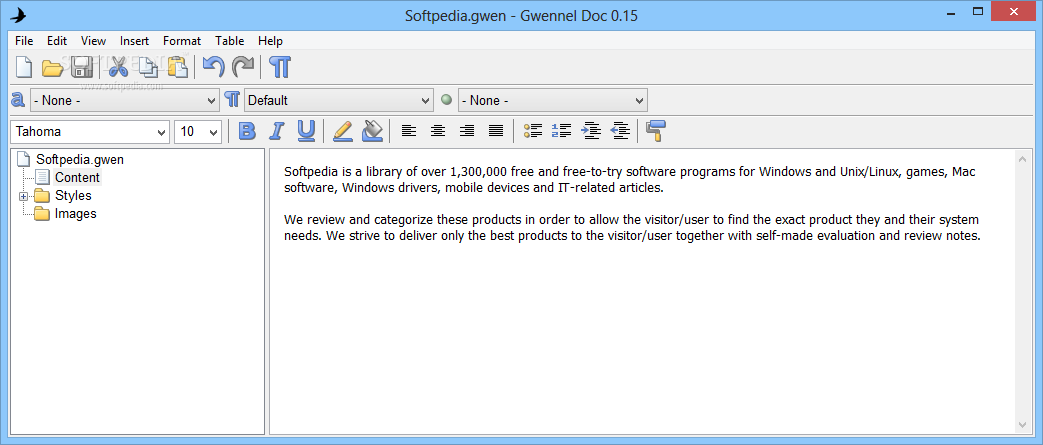
Task: Toggle italic formatting
Action: click(x=277, y=131)
